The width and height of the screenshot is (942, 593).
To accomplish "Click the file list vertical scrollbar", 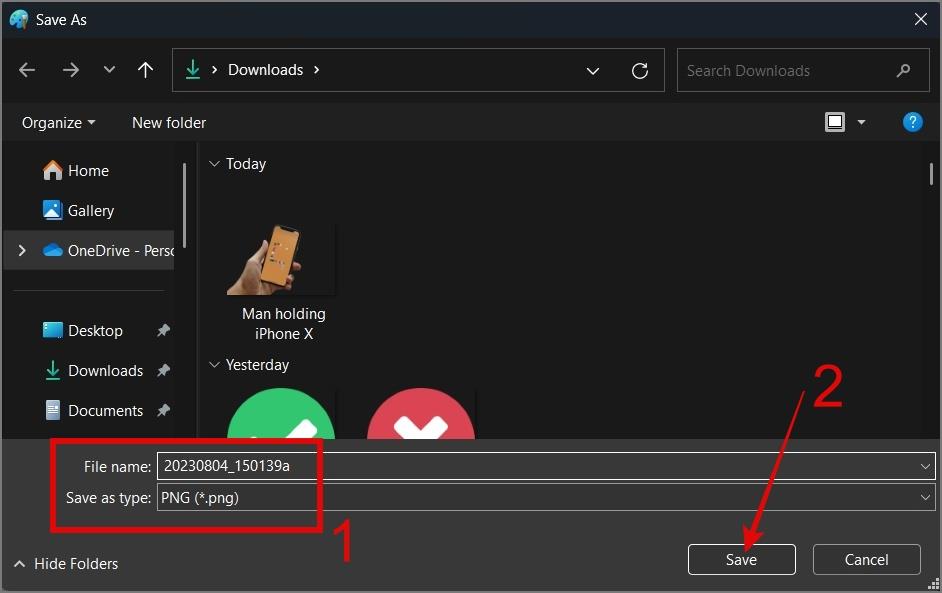I will (931, 174).
